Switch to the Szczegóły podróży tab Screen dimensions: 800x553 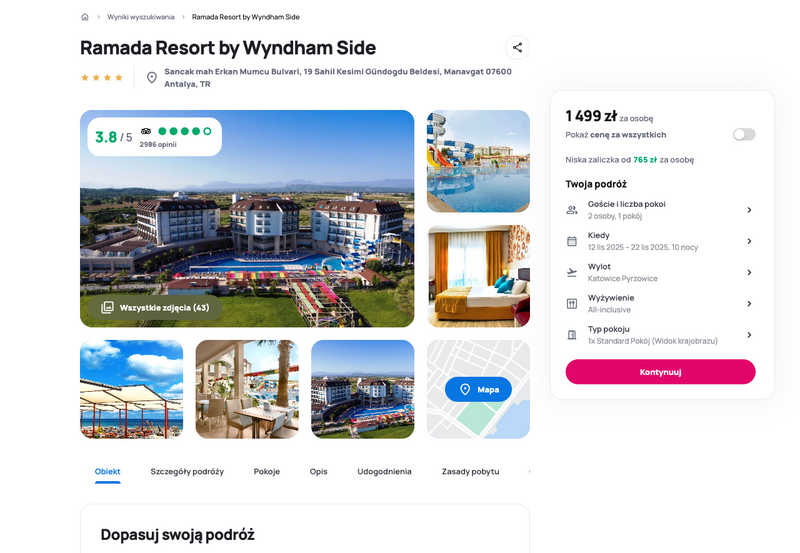[187, 471]
